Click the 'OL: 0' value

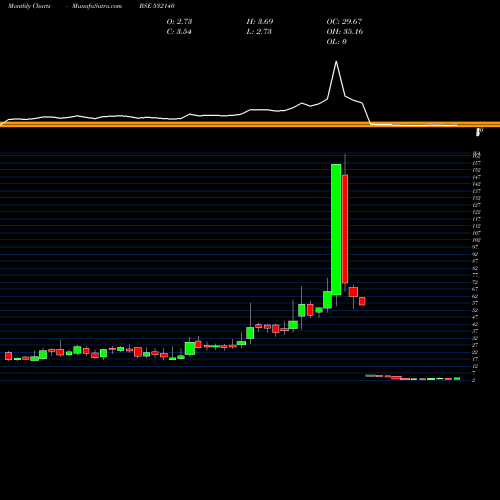point(336,41)
